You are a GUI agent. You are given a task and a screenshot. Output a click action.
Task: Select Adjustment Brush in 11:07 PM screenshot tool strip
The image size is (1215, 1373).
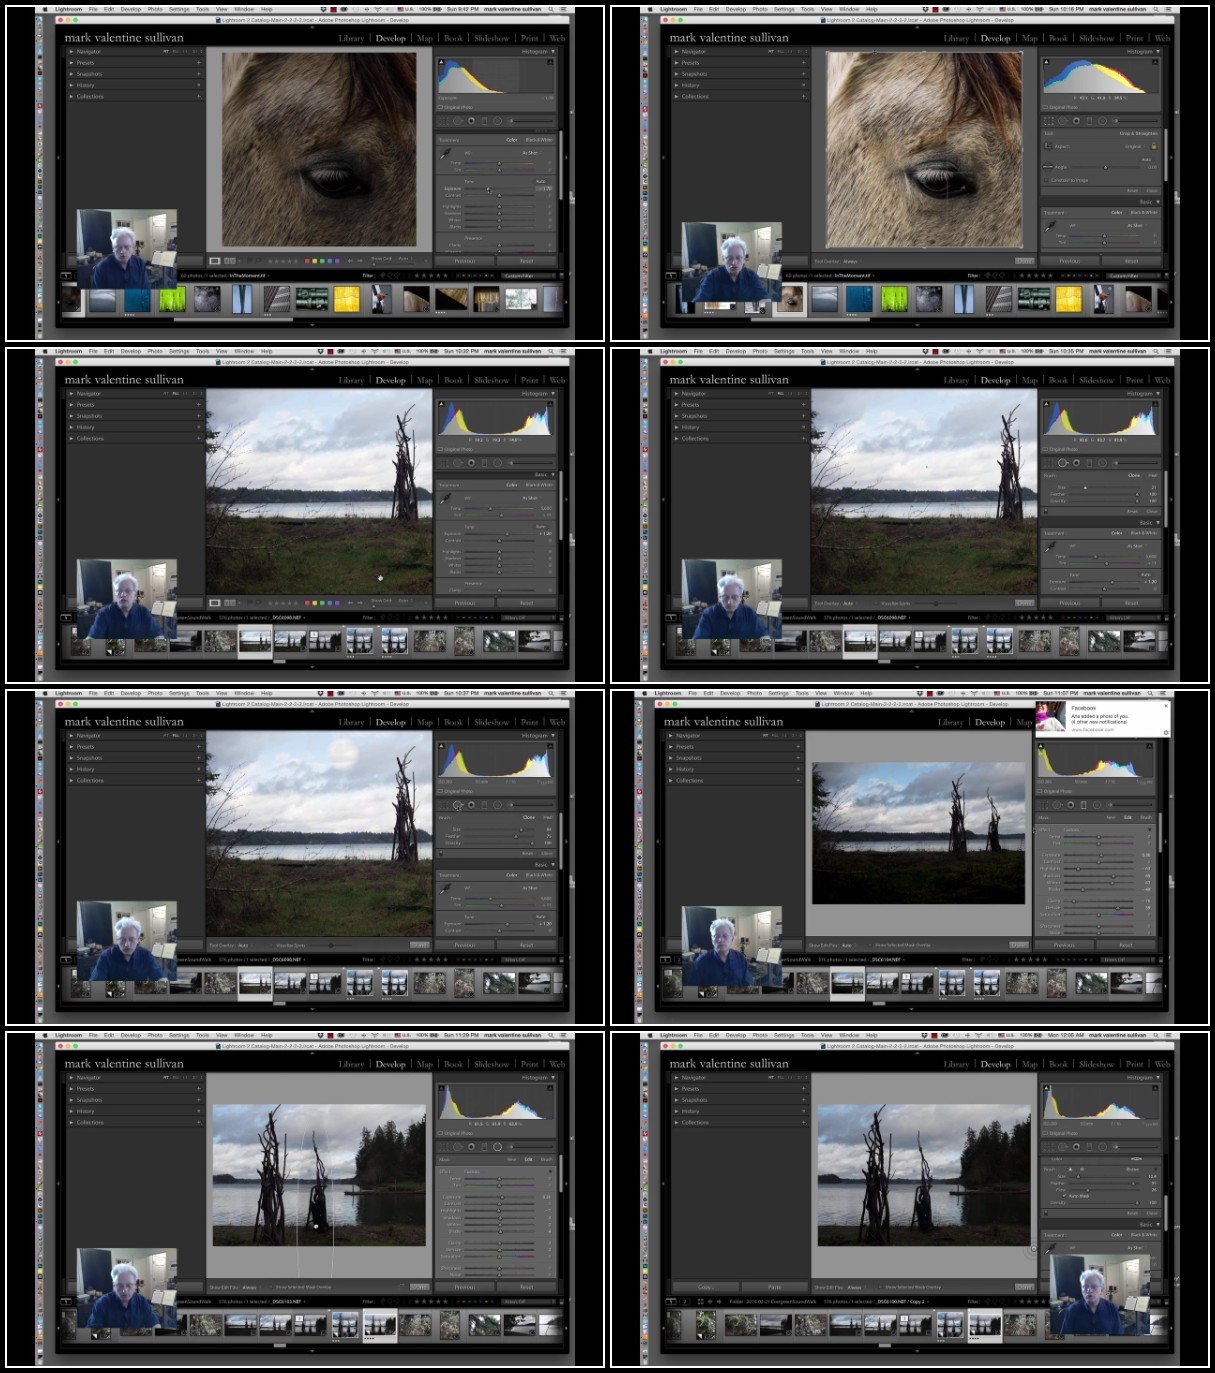point(1130,805)
